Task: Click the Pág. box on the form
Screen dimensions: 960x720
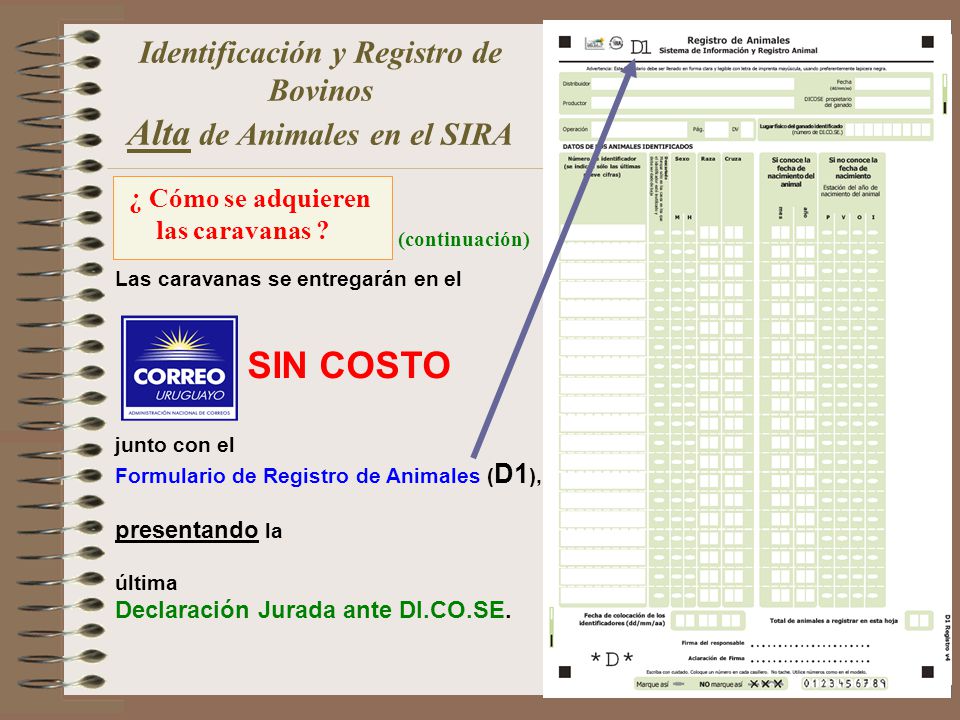Action: click(x=716, y=129)
